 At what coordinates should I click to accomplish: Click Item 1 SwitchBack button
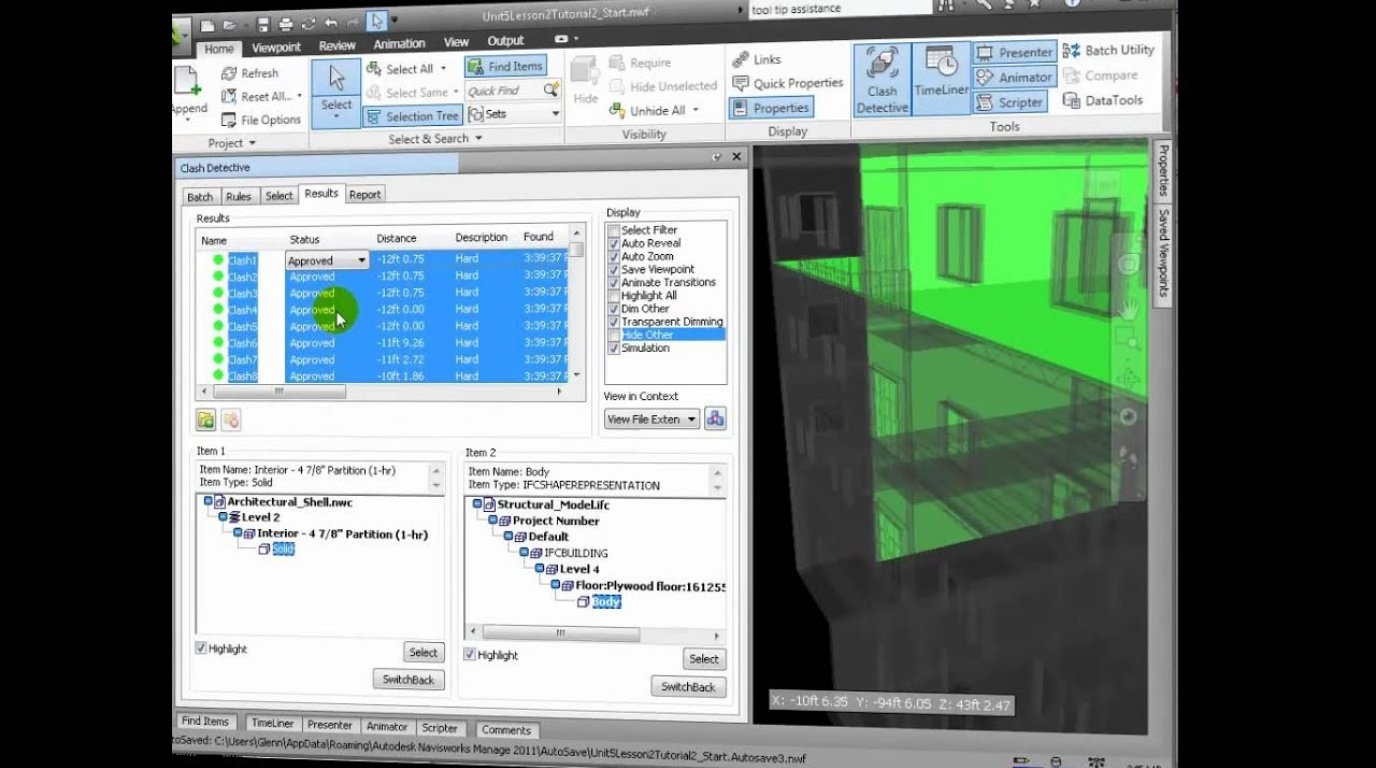coord(408,680)
